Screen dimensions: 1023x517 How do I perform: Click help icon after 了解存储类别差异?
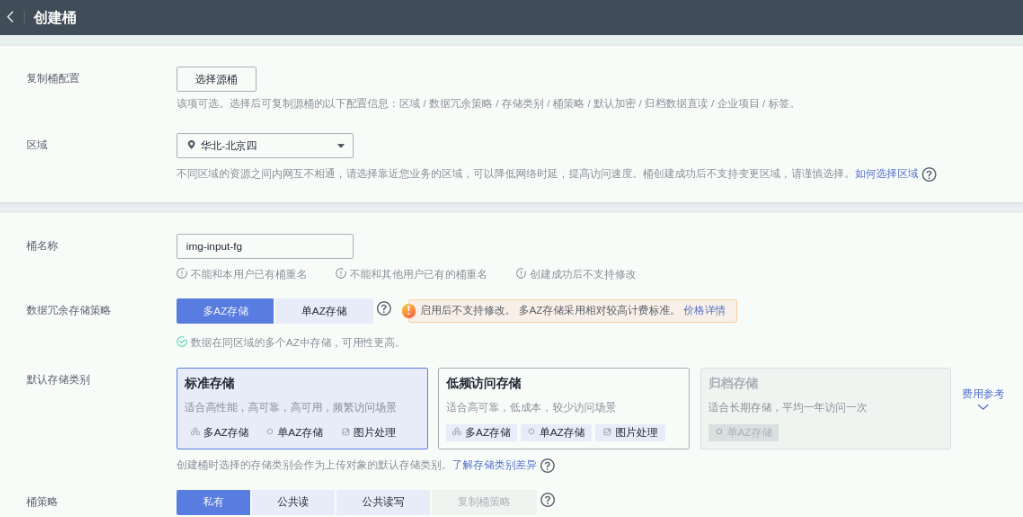(x=547, y=465)
